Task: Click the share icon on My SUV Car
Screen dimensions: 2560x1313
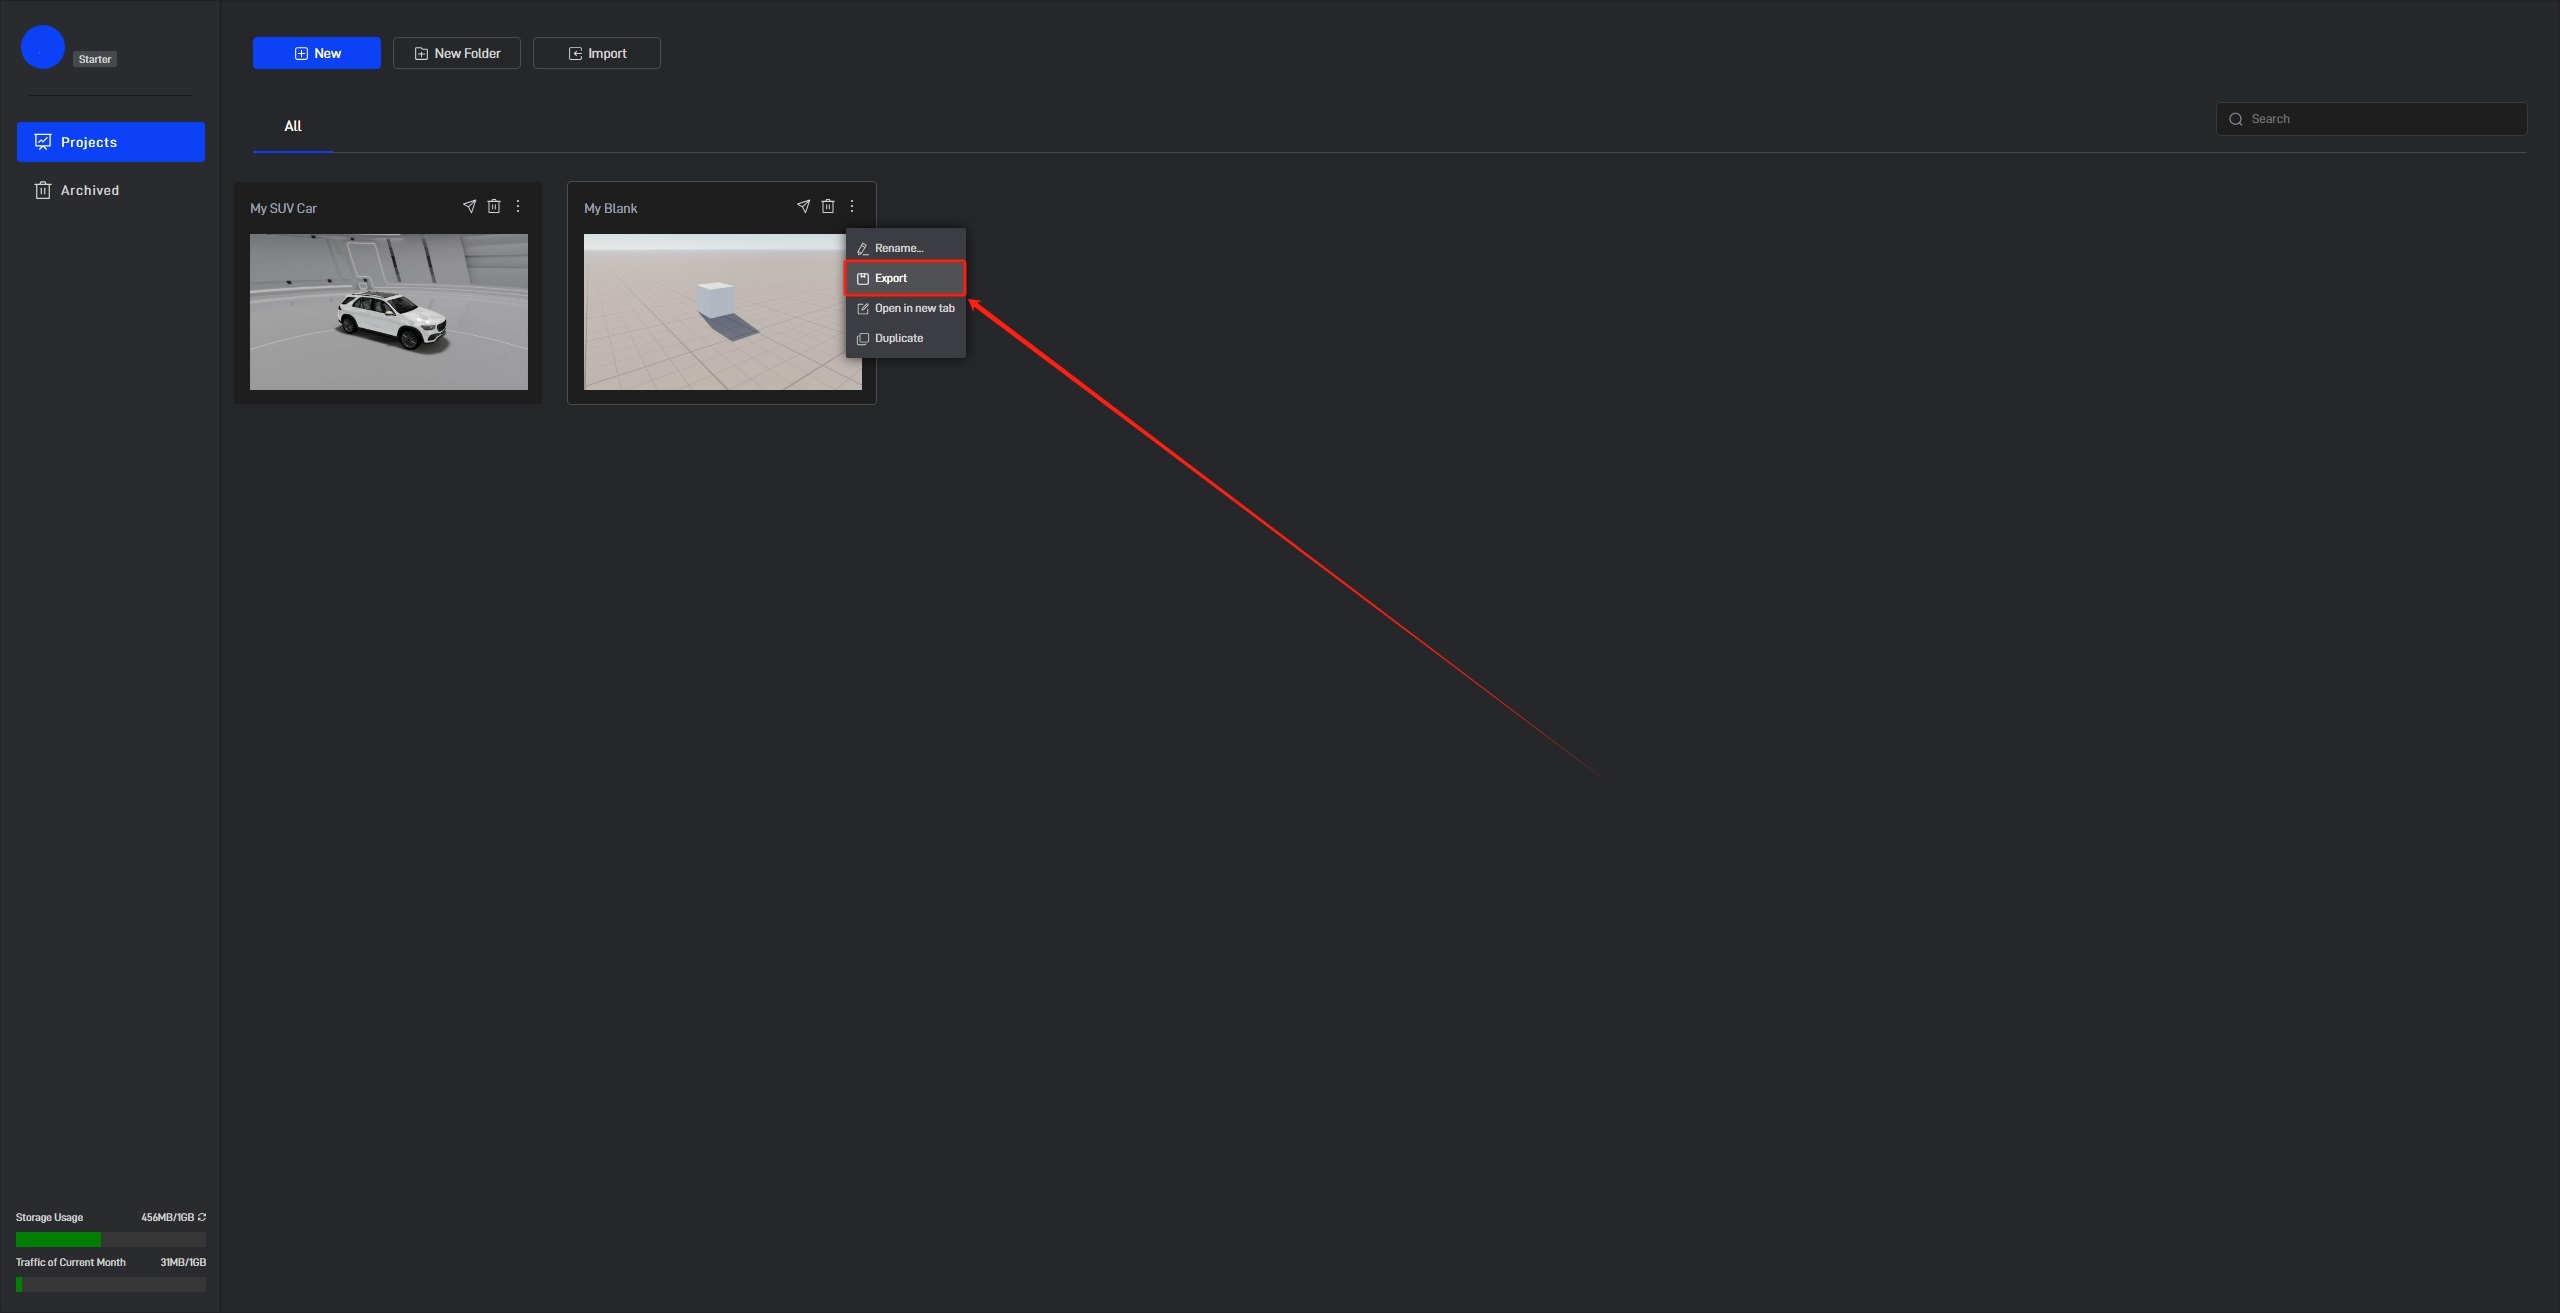Action: [x=469, y=206]
